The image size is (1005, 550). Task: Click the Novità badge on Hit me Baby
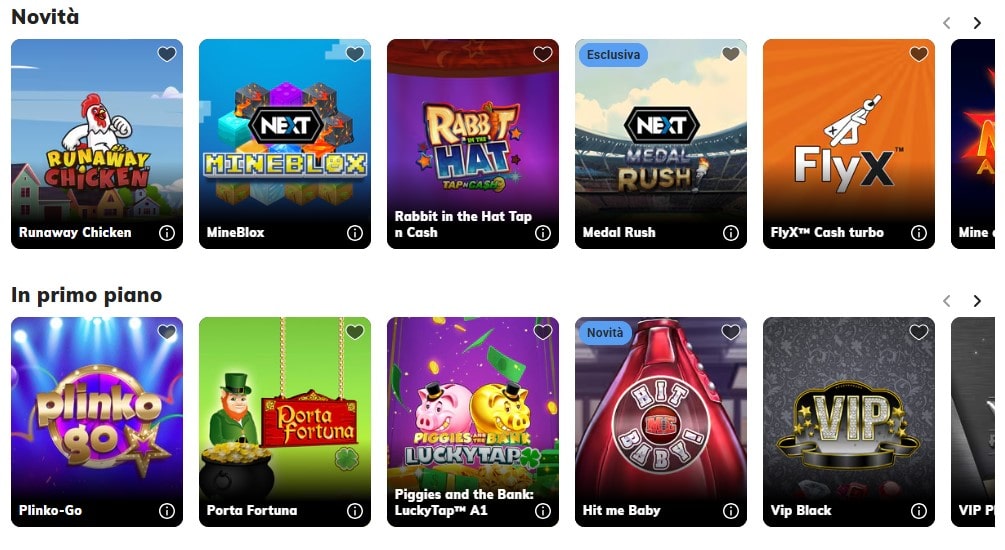(x=604, y=333)
